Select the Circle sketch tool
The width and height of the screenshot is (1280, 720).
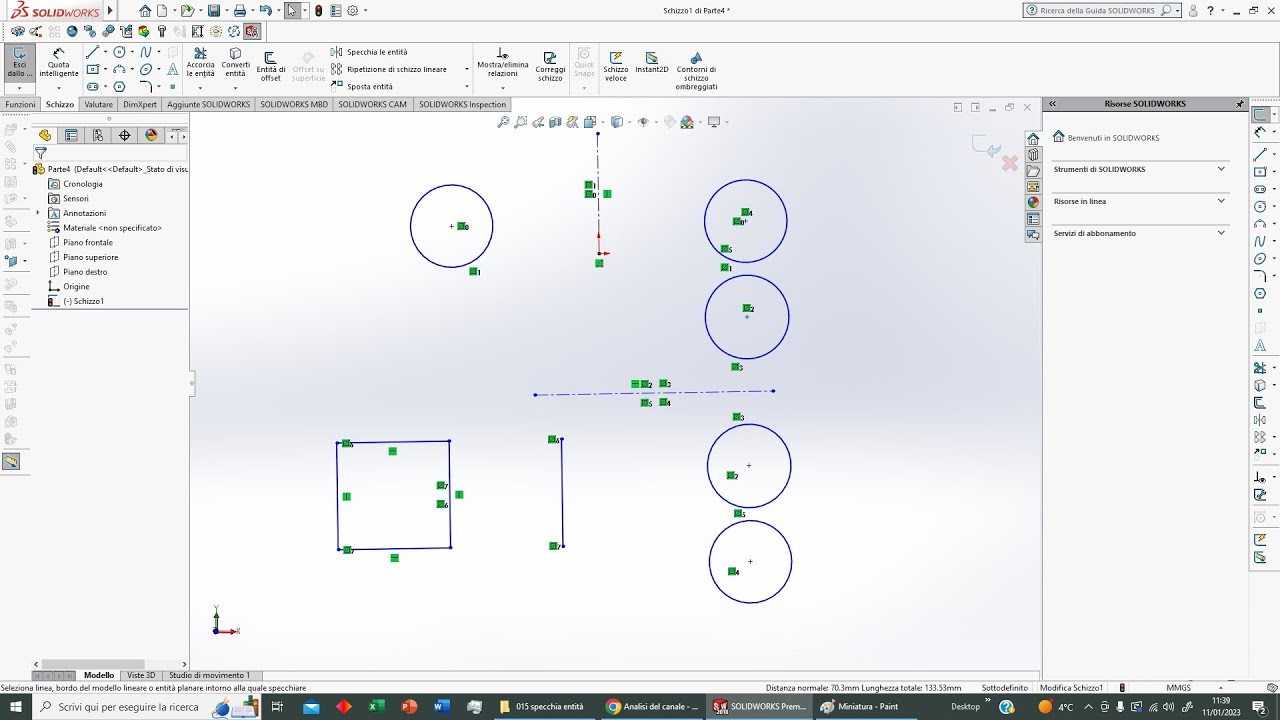coord(120,52)
